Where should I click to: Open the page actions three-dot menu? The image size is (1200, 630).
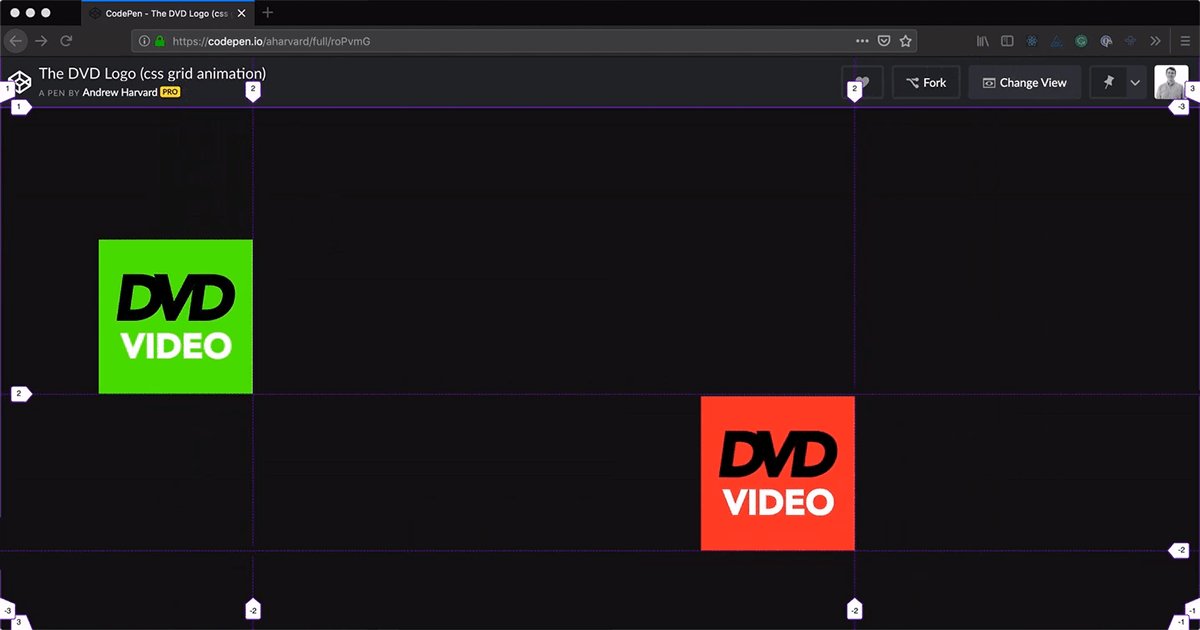(862, 41)
